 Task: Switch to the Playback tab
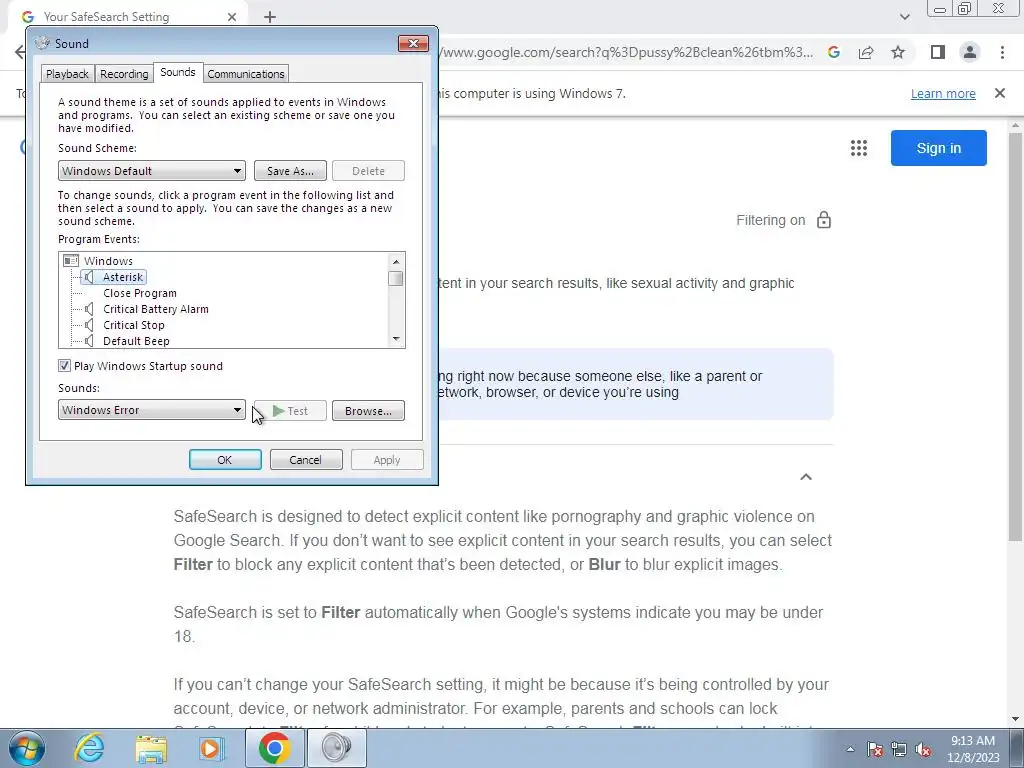click(67, 74)
